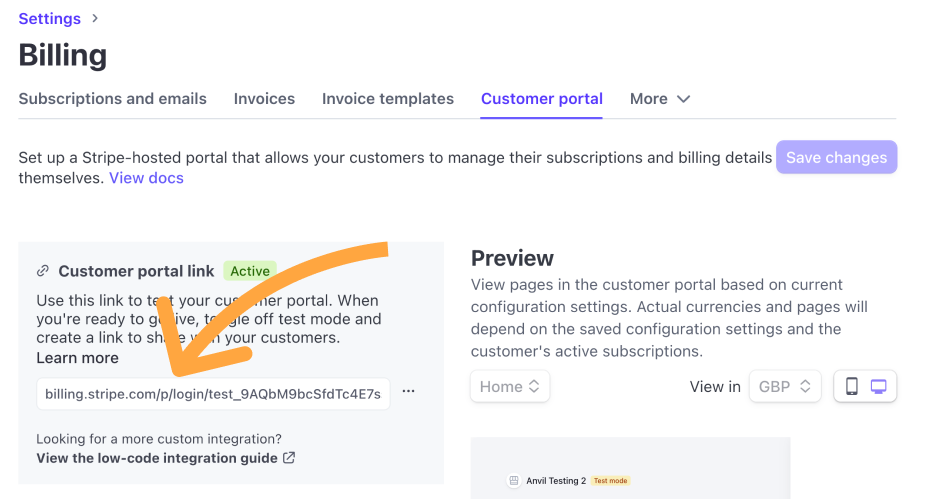Switch to Subscriptions and emails tab
The width and height of the screenshot is (931, 499).
[112, 99]
